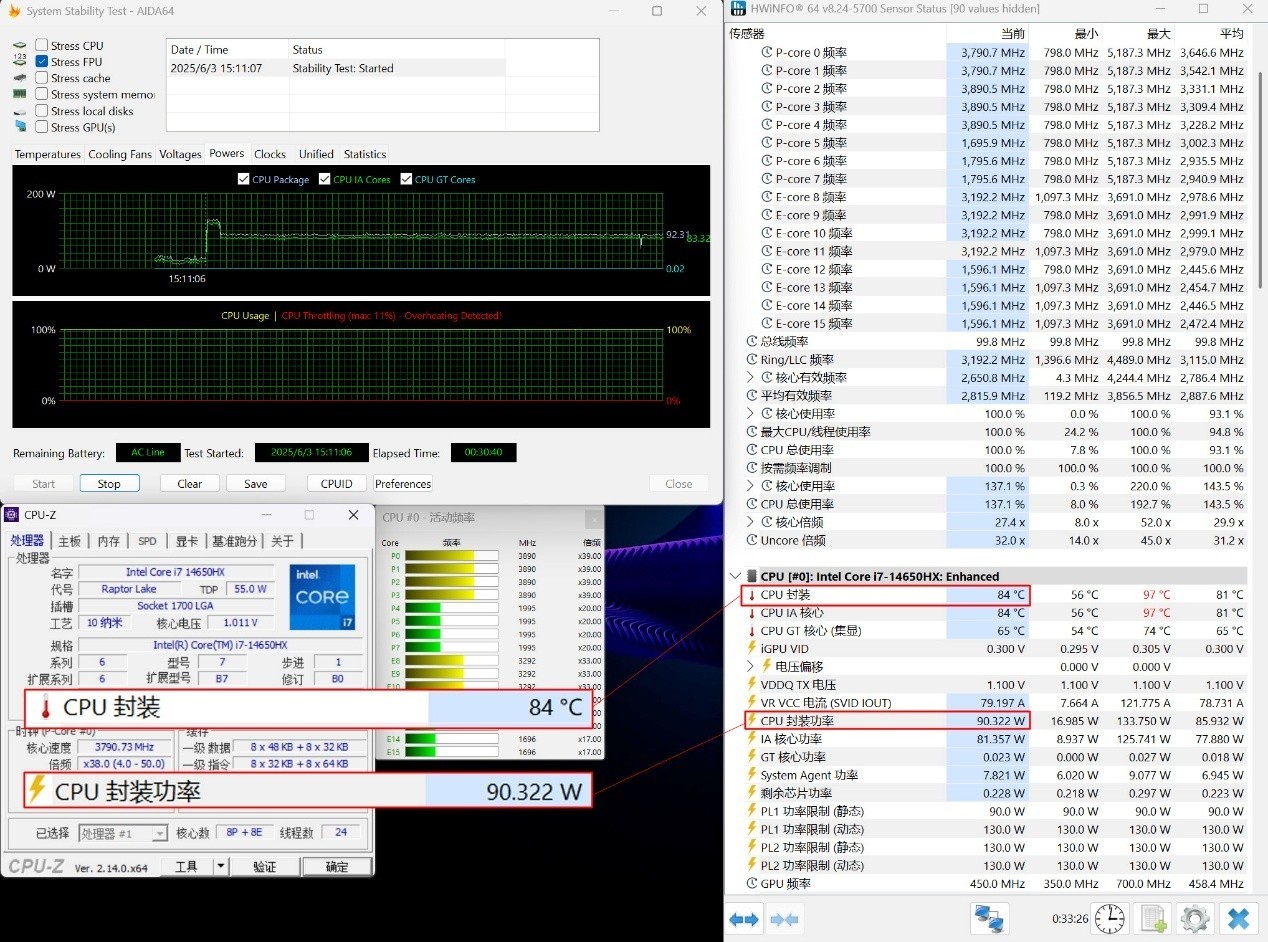
Task: Enable the Stress CPU checkbox
Action: [42, 45]
